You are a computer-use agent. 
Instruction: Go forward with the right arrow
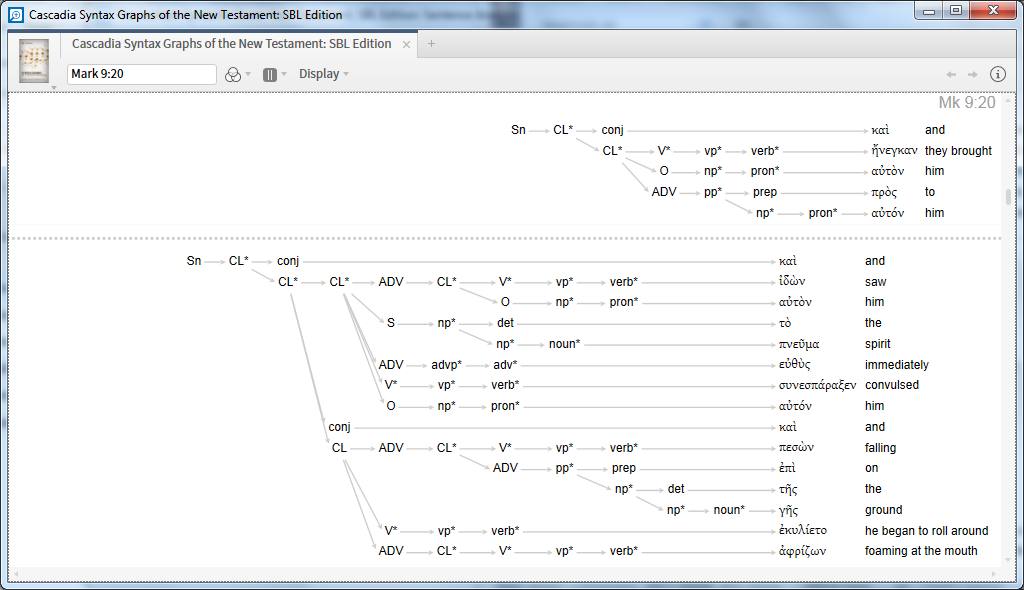tap(972, 74)
